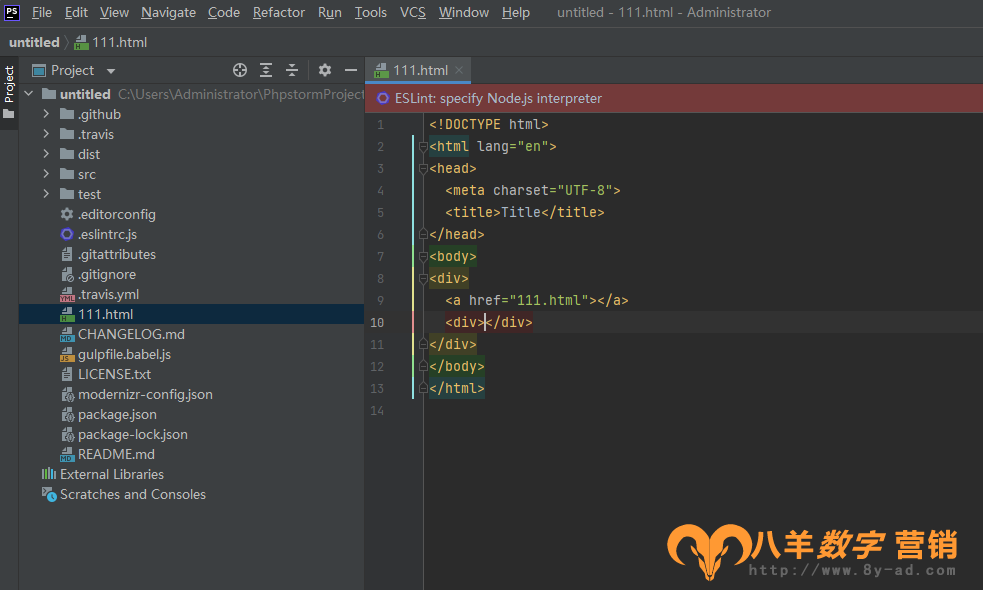Select the 111.html editor tab
Viewport: 983px width, 590px height.
(418, 70)
